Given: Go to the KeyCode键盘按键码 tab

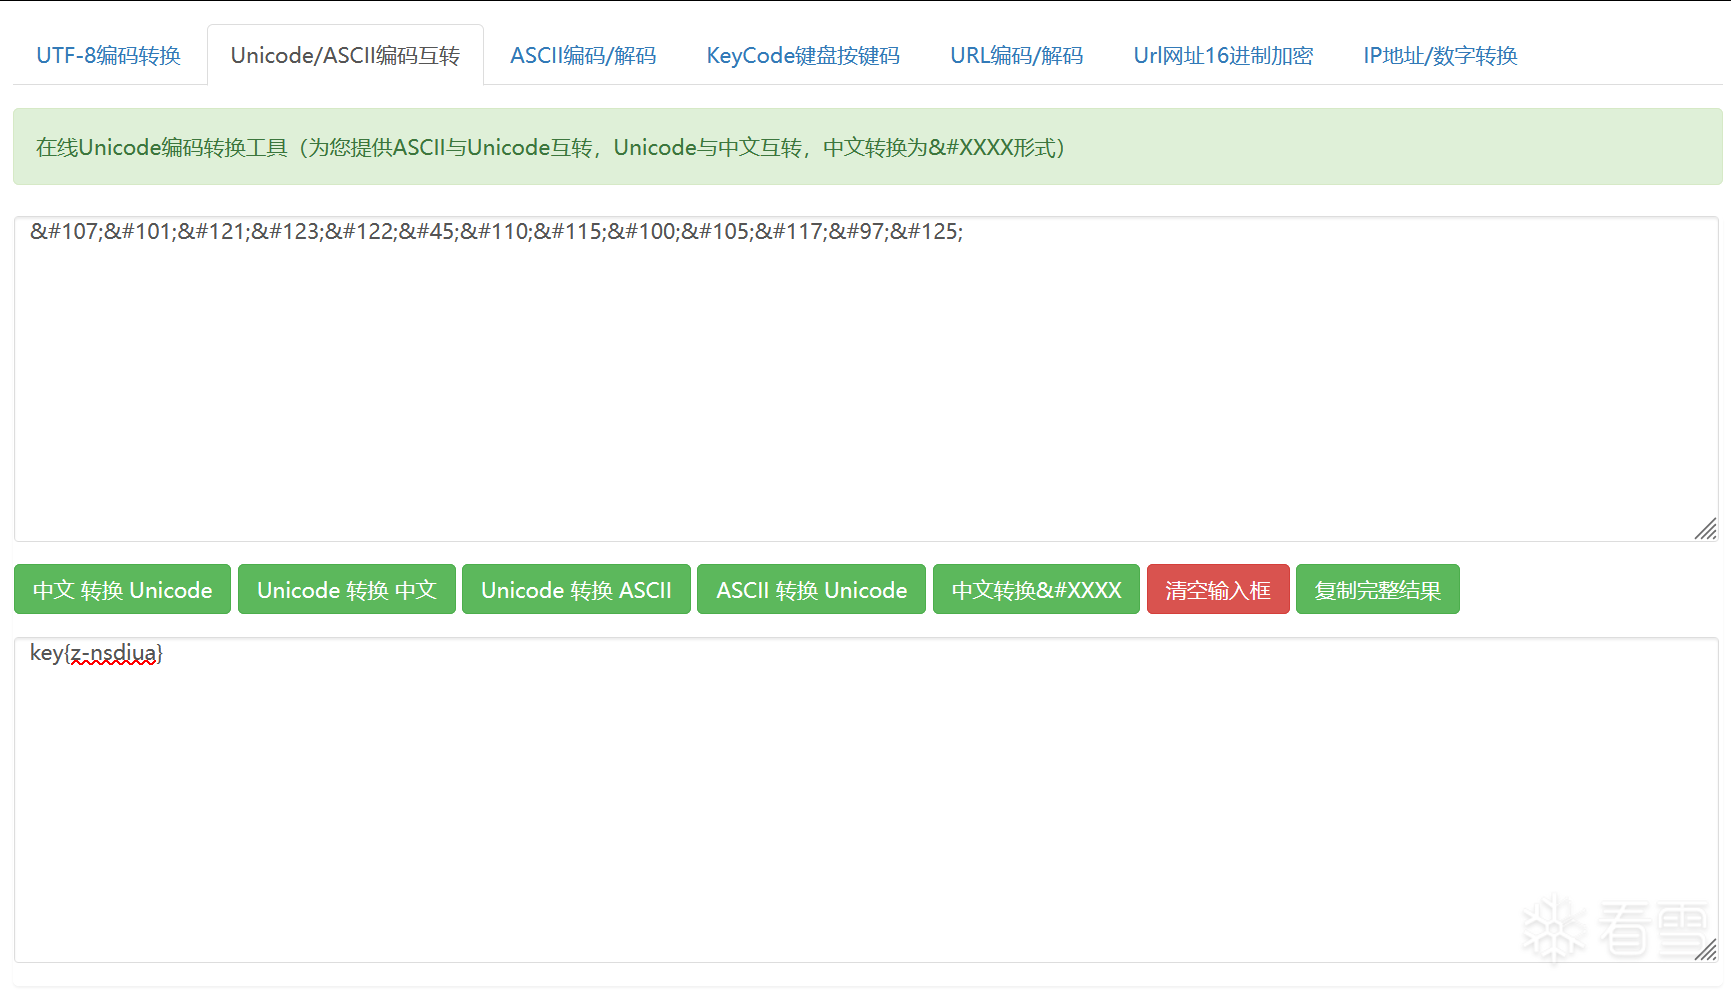Looking at the screenshot, I should [802, 56].
